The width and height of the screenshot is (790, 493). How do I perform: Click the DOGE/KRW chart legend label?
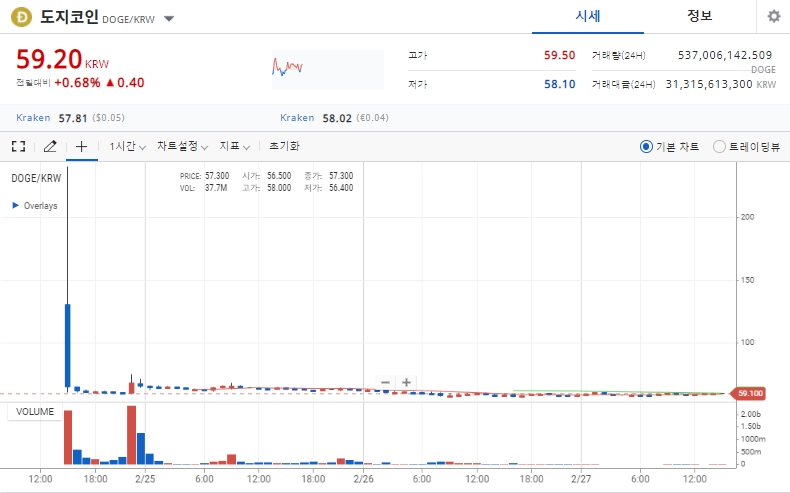pyautogui.click(x=36, y=178)
